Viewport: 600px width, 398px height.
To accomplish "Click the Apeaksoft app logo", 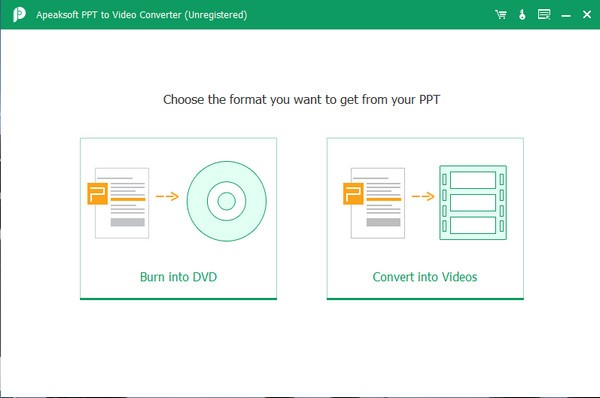I will 19,15.
